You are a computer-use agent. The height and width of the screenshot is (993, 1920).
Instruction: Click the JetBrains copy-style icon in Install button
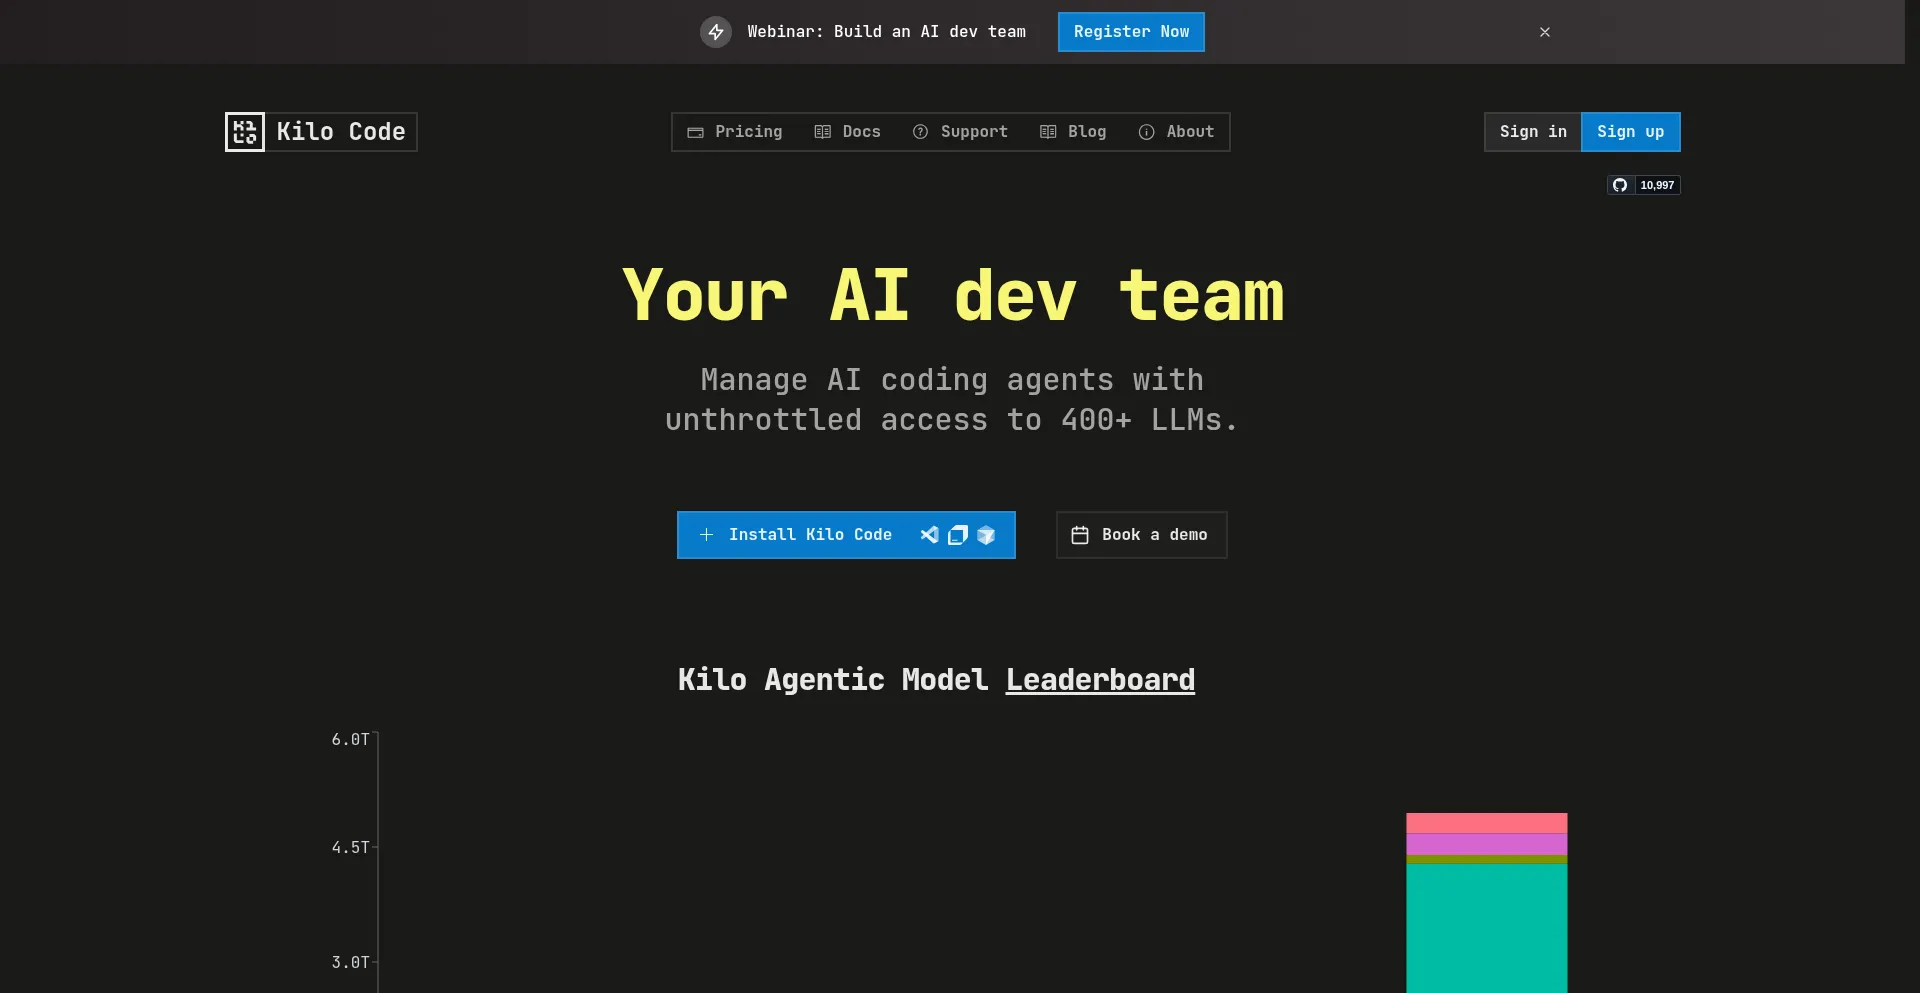click(x=957, y=535)
